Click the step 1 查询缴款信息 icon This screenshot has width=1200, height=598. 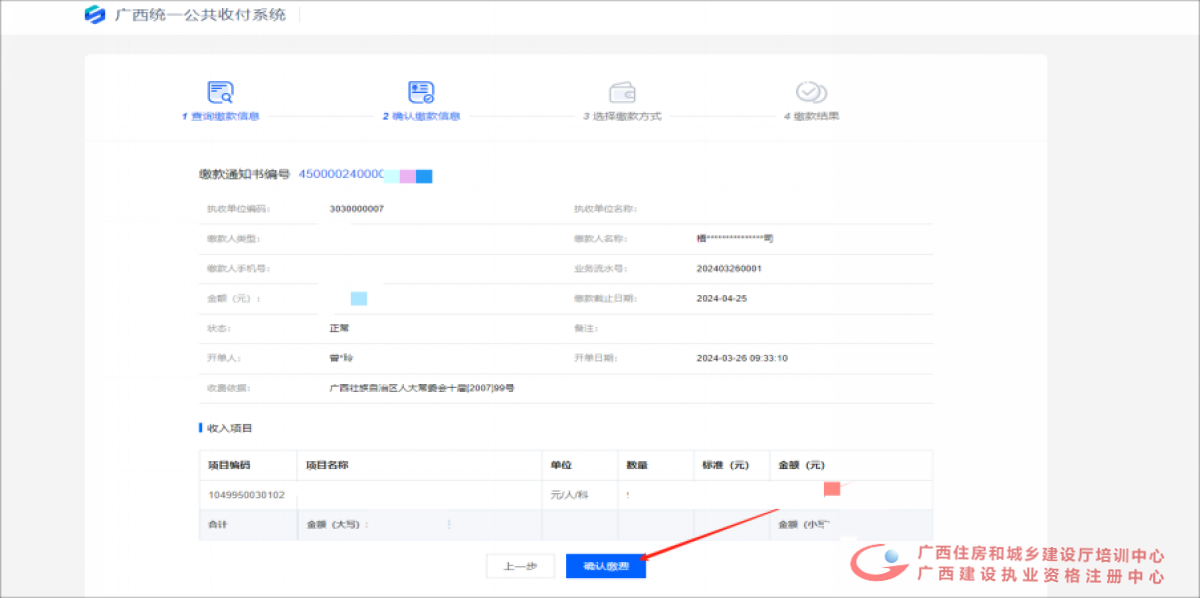[220, 93]
